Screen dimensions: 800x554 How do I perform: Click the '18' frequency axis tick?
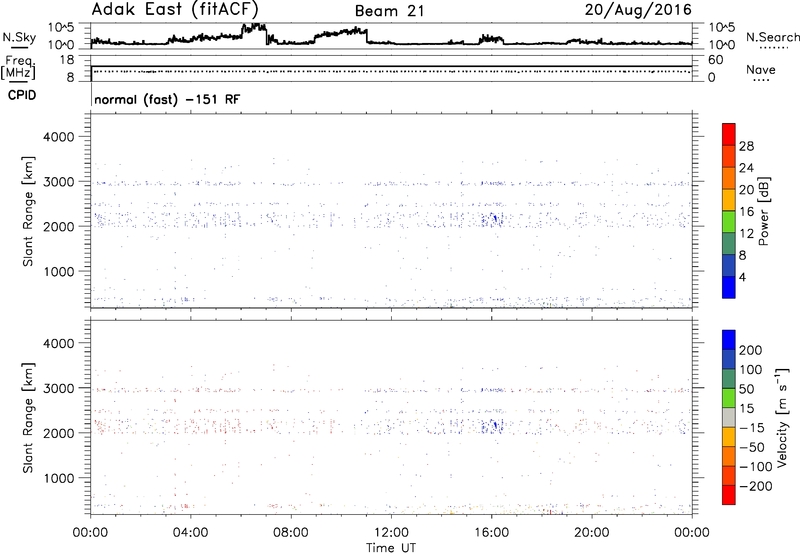[66, 60]
